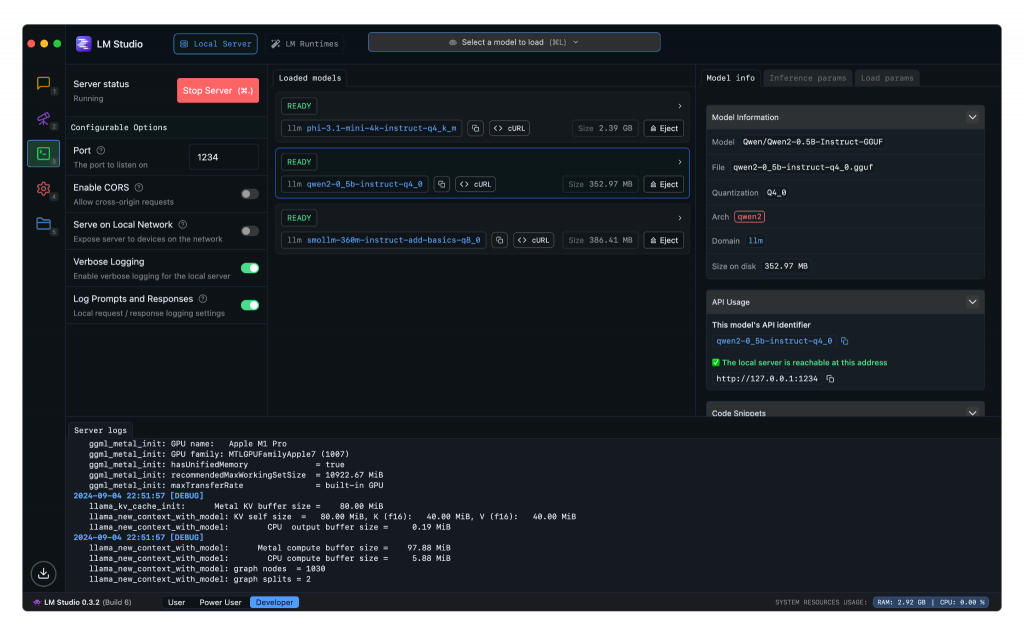Disable Verbose Logging
This screenshot has width=1024, height=635.
tap(249, 267)
